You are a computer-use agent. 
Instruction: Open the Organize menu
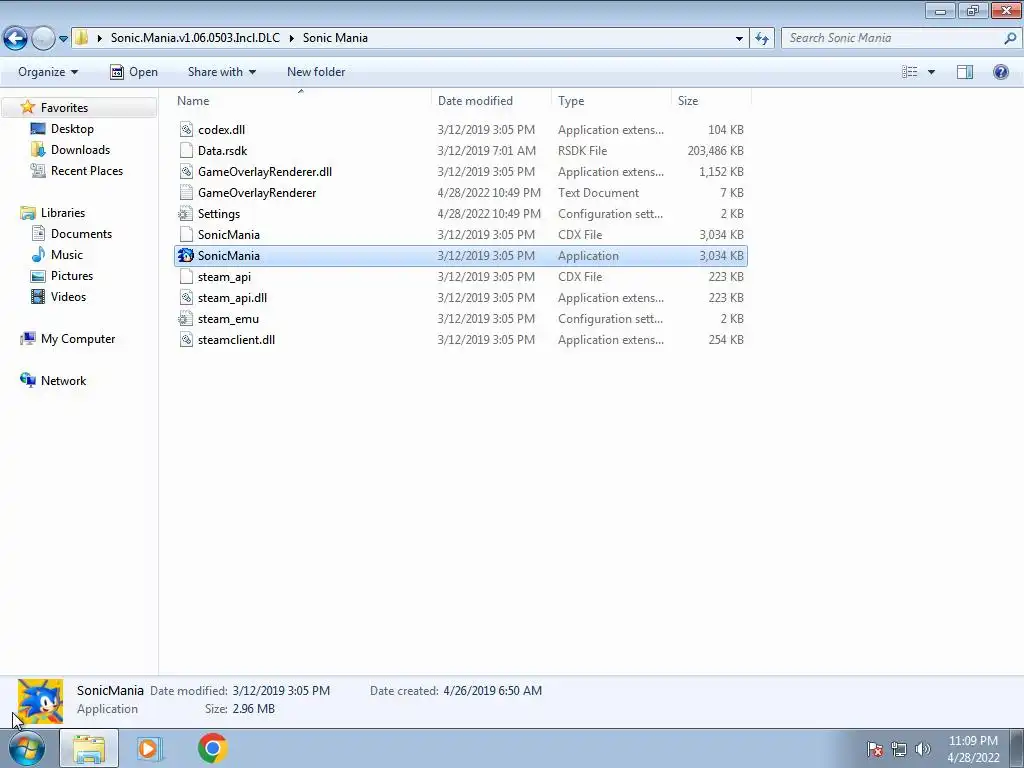point(48,72)
